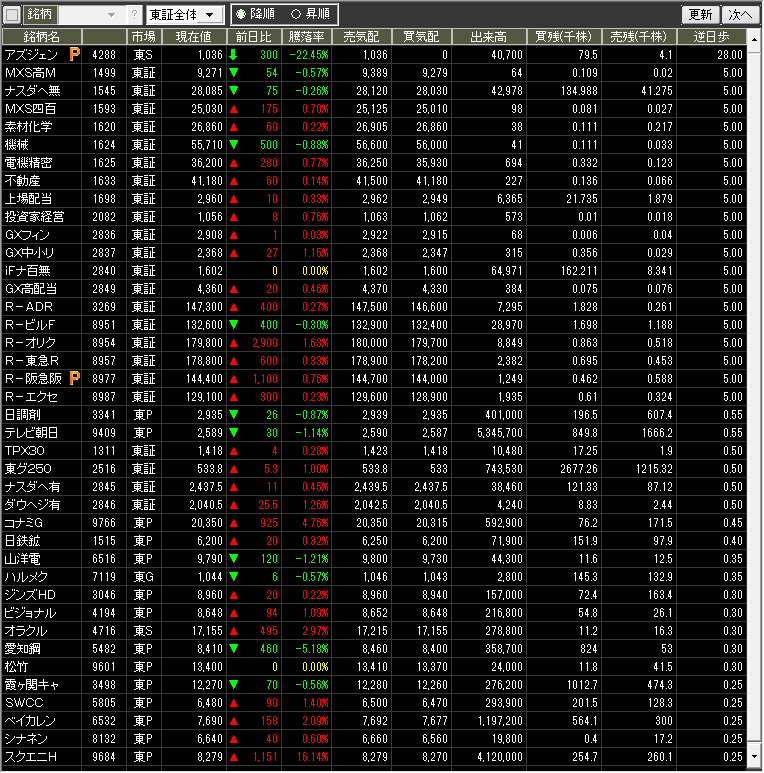Click red up triangle in MXS四百 row
This screenshot has height=773, width=764.
tap(234, 108)
